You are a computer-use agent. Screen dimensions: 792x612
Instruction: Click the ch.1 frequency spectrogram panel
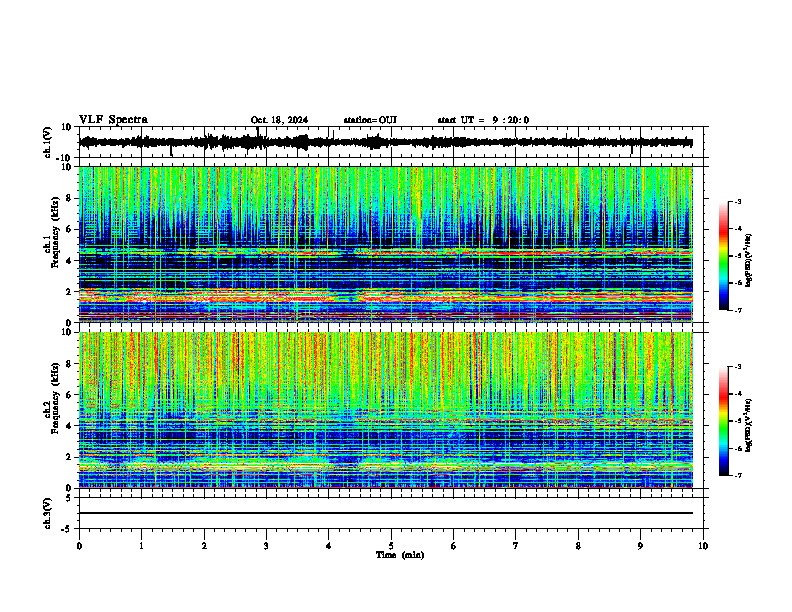point(386,244)
